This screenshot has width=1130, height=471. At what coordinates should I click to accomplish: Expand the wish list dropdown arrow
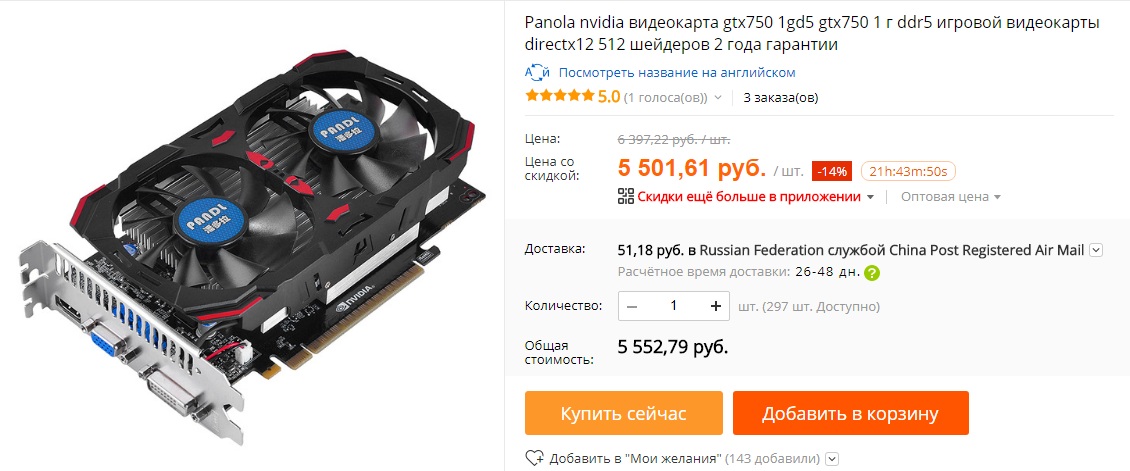coord(832,459)
